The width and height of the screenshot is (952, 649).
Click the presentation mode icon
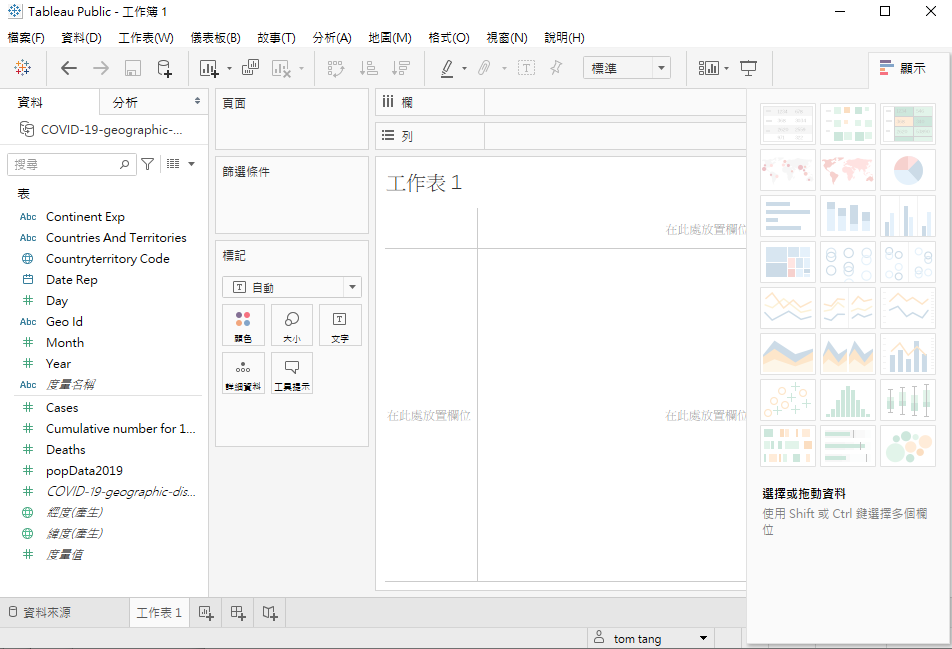coord(749,68)
